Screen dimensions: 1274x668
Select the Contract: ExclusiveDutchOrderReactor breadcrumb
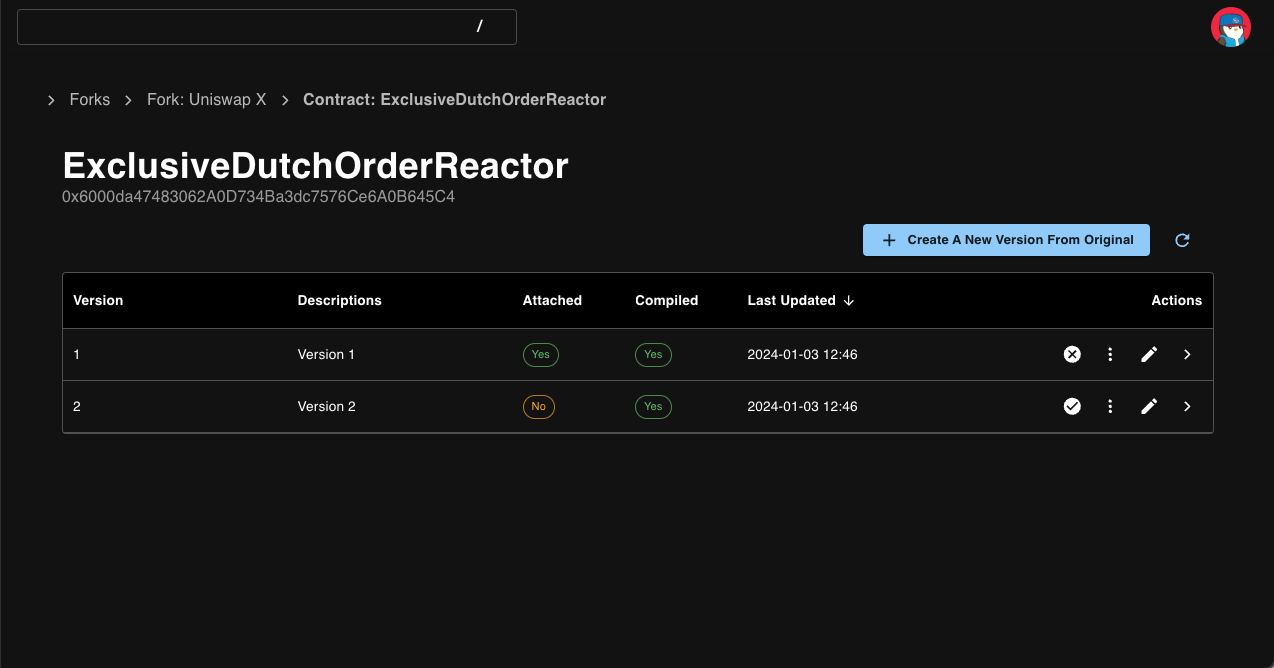[x=454, y=100]
